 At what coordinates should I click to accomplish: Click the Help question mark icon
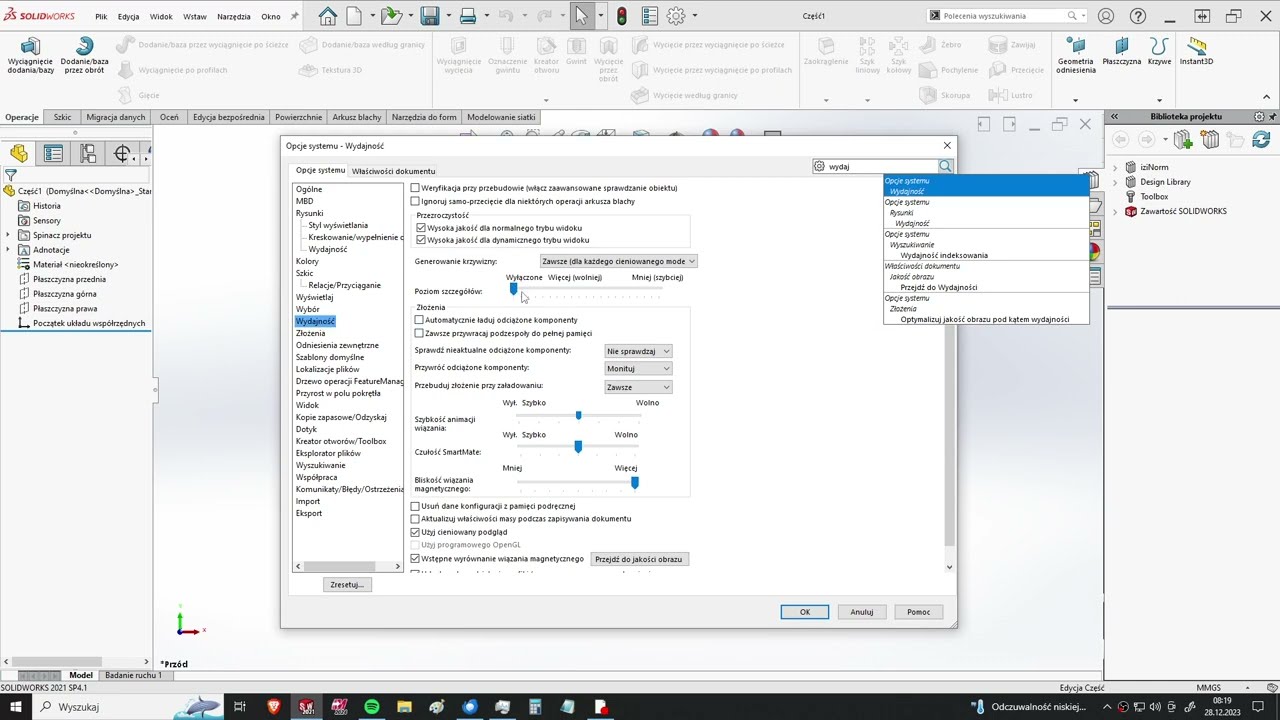(1138, 16)
